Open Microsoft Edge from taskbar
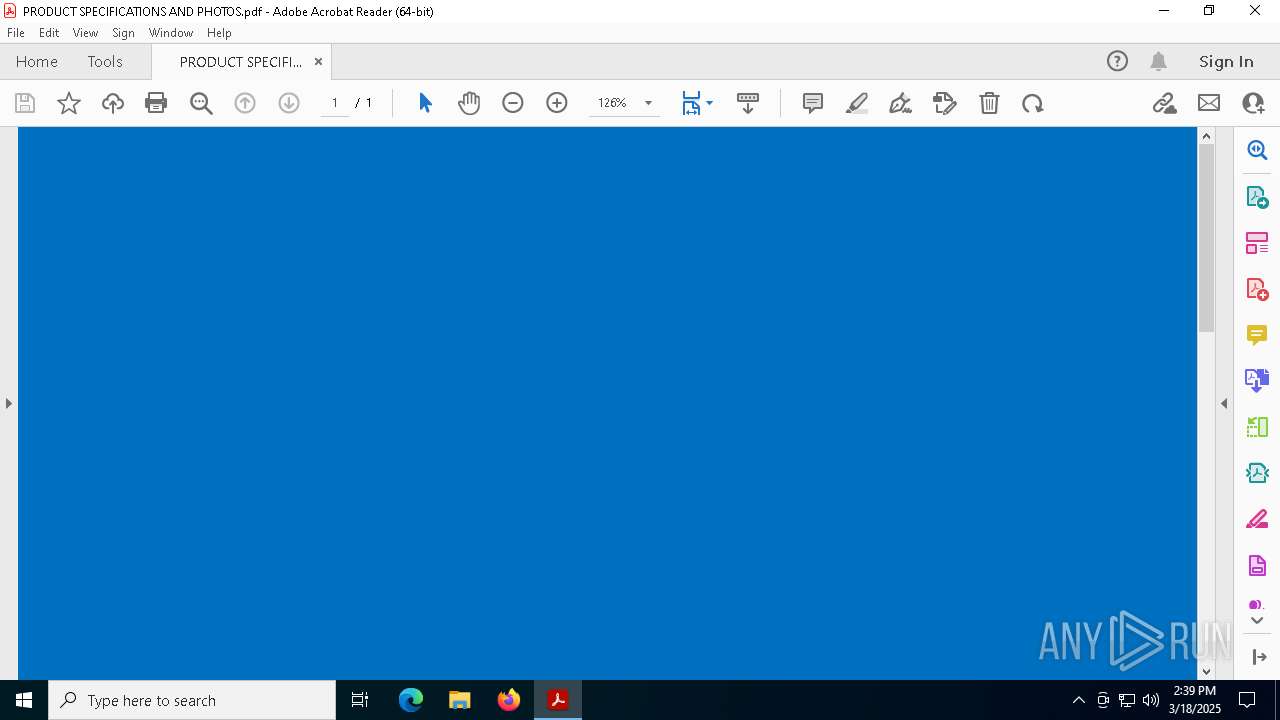This screenshot has height=720, width=1280. click(411, 700)
